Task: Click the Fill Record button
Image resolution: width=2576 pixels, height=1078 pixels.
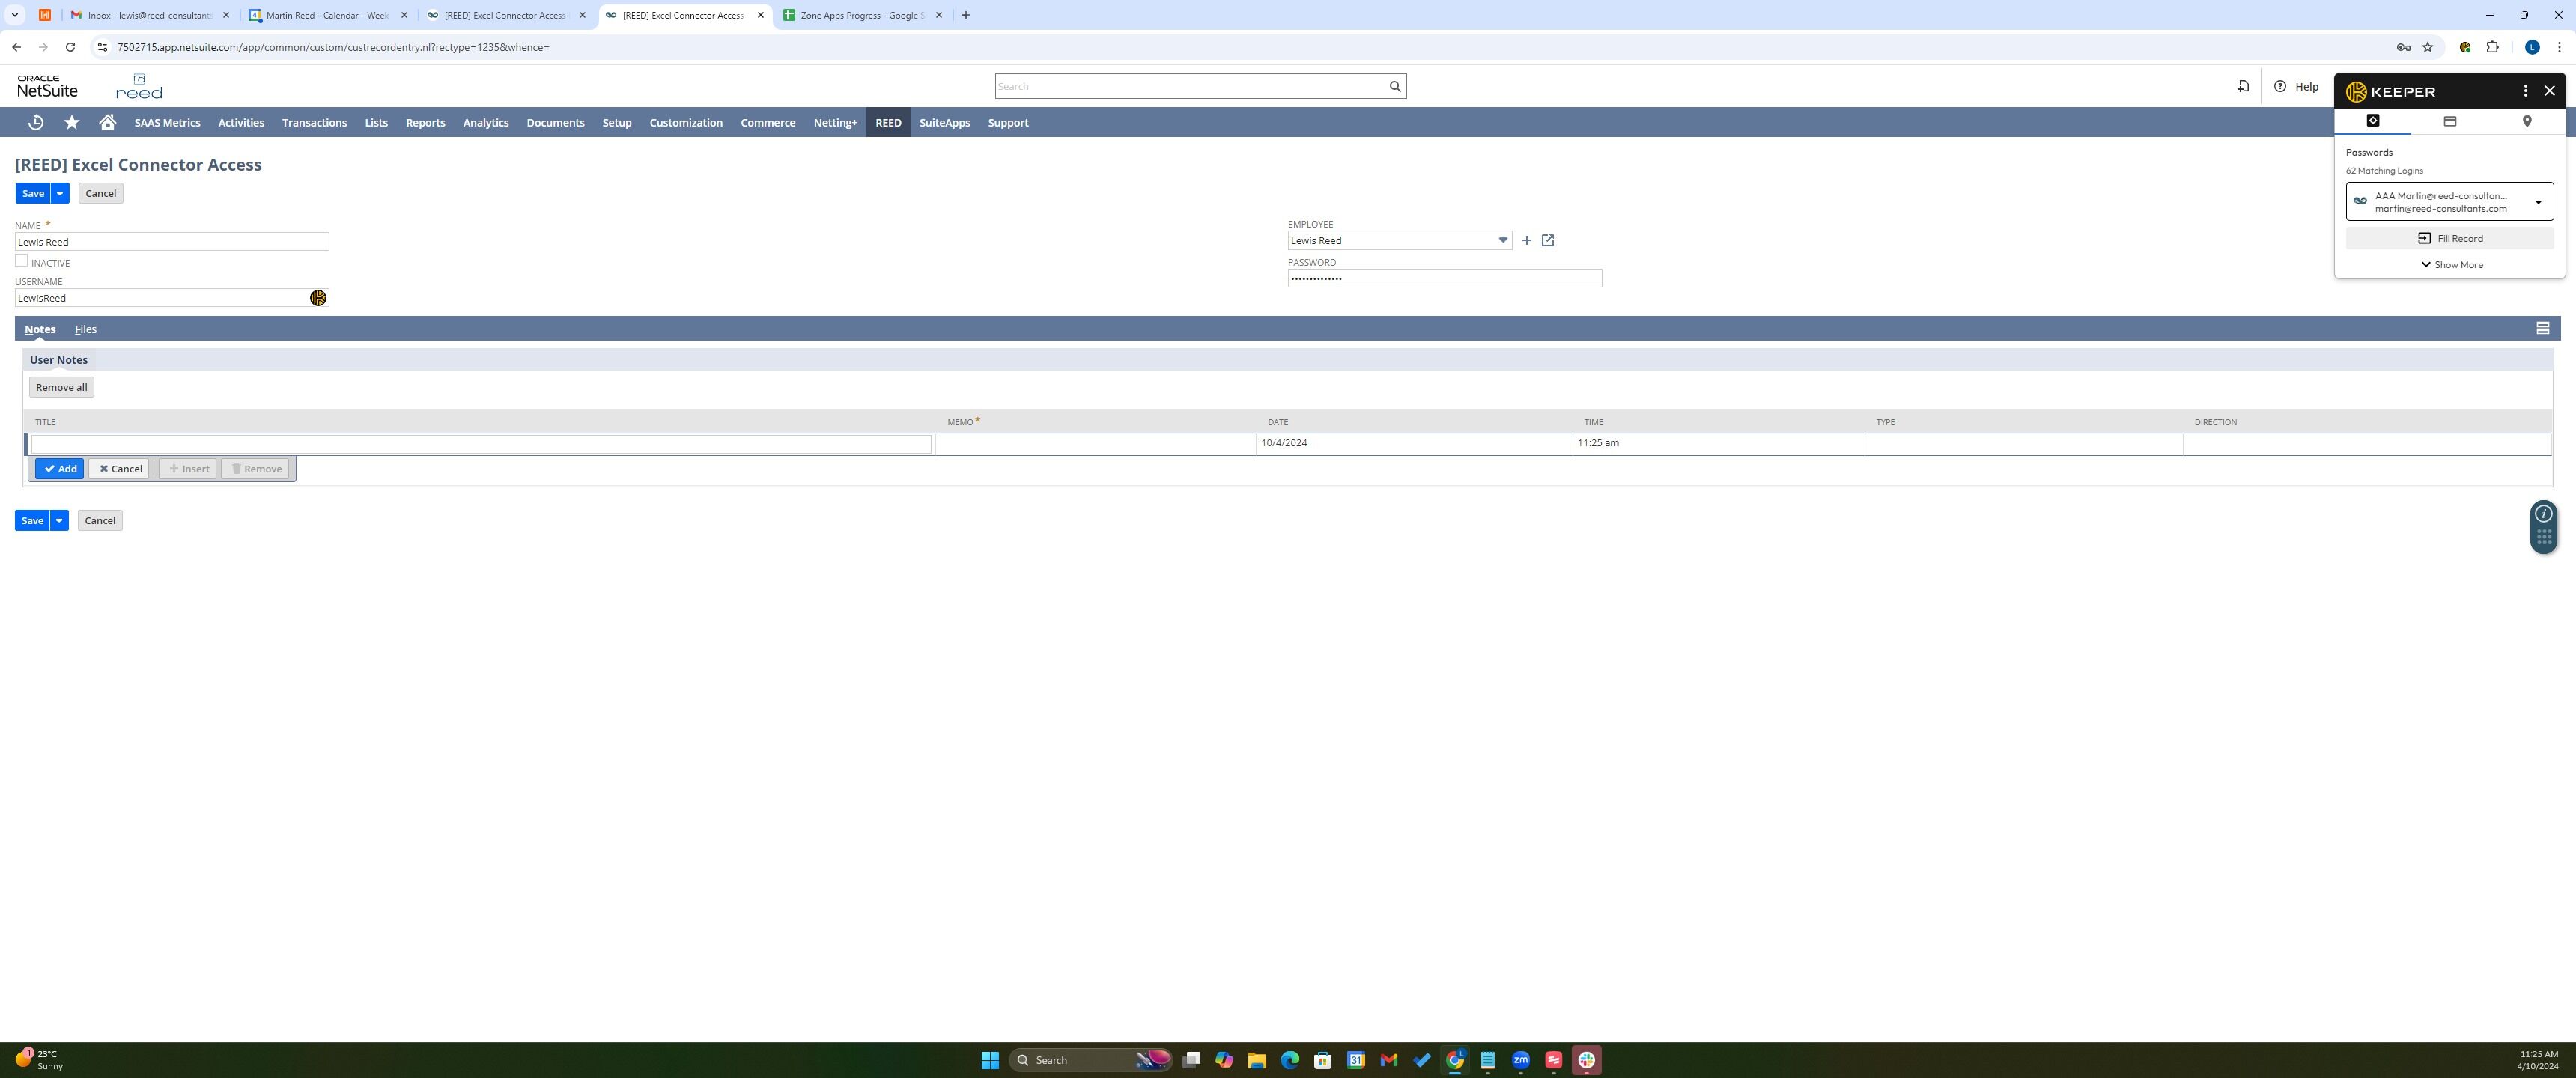Action: tap(2449, 238)
